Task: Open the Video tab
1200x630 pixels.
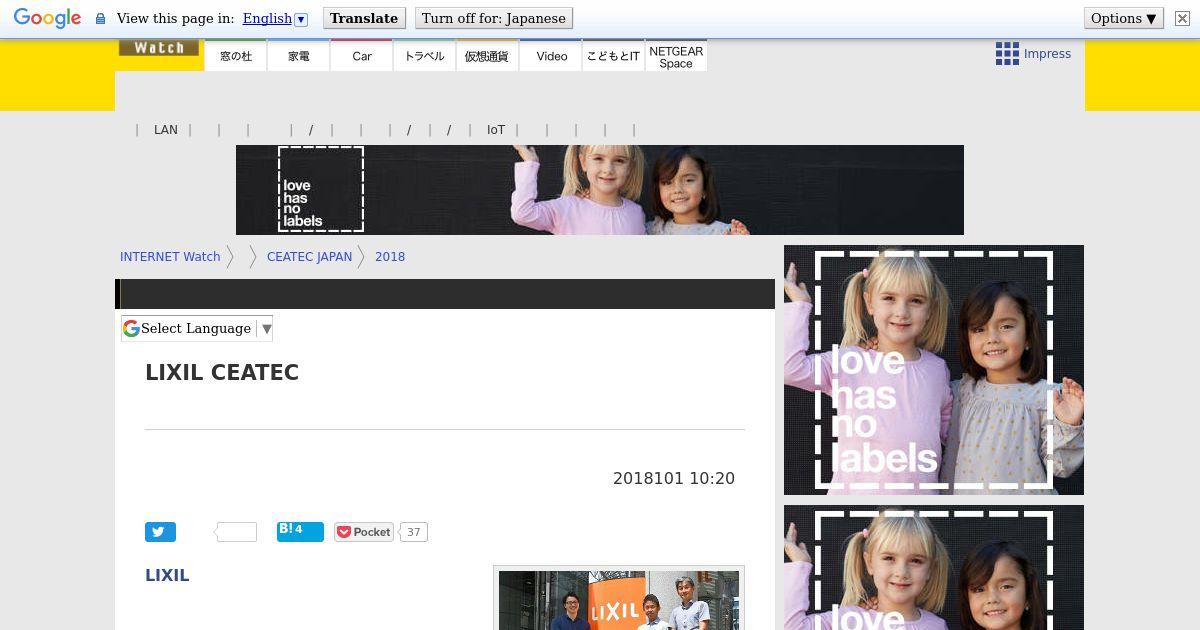Action: point(551,56)
